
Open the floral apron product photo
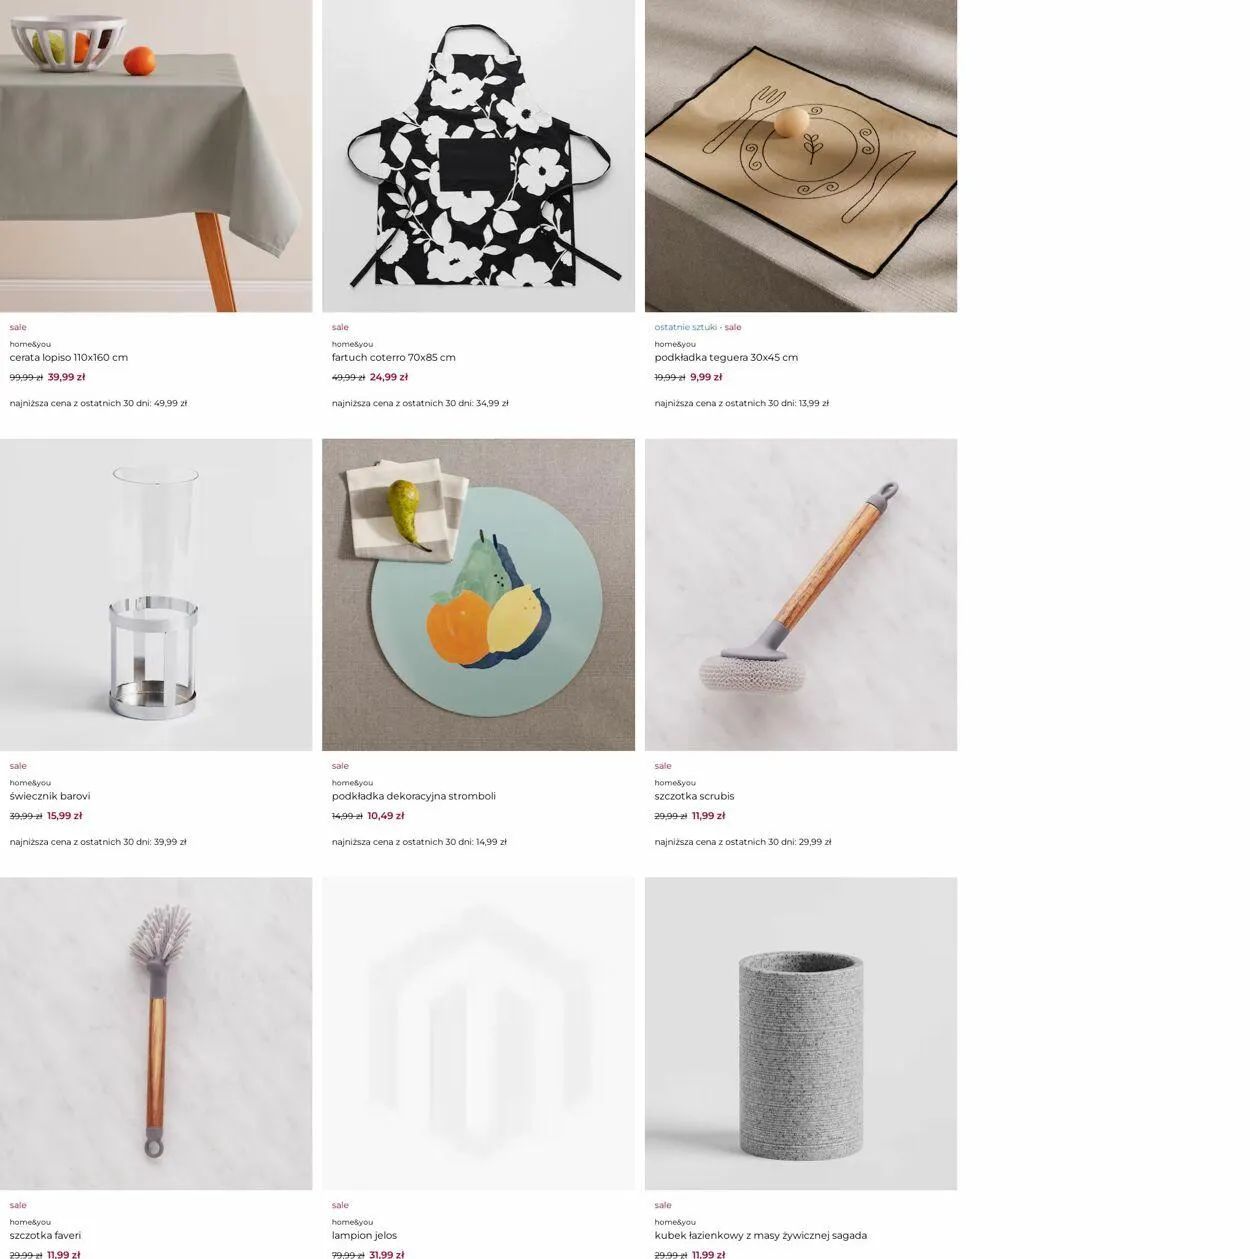click(x=478, y=156)
